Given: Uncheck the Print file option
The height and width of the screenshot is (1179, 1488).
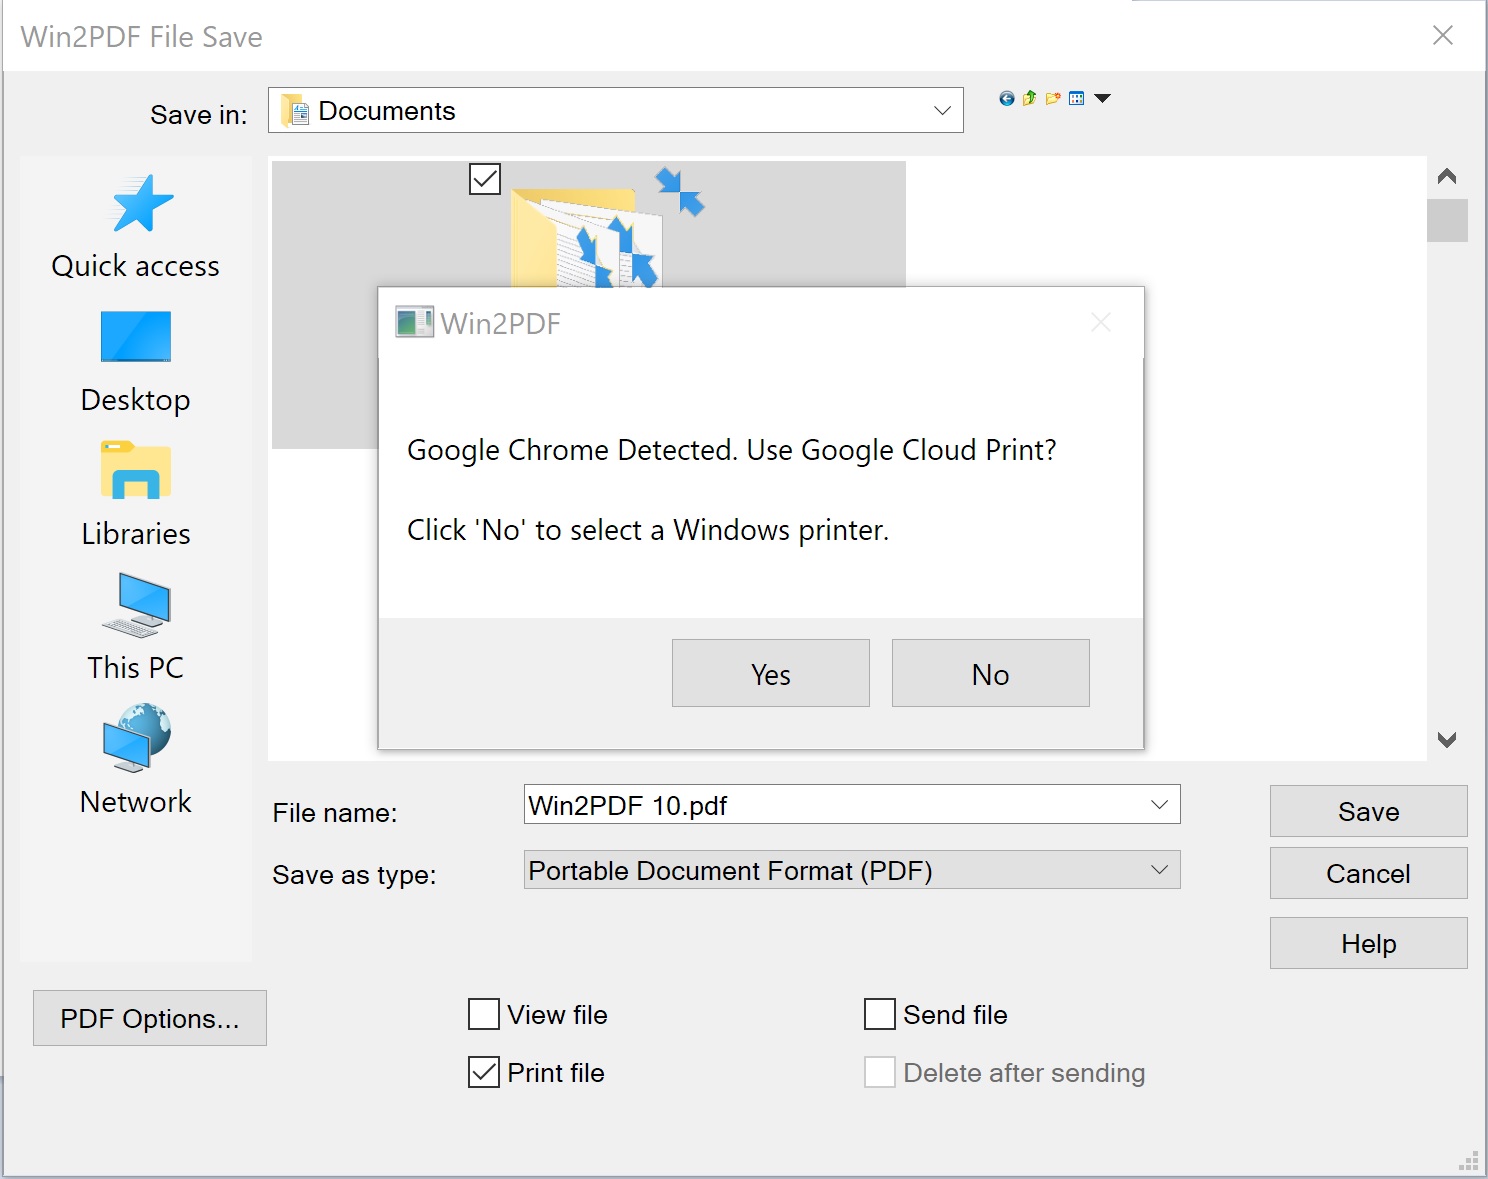Looking at the screenshot, I should pos(483,1071).
